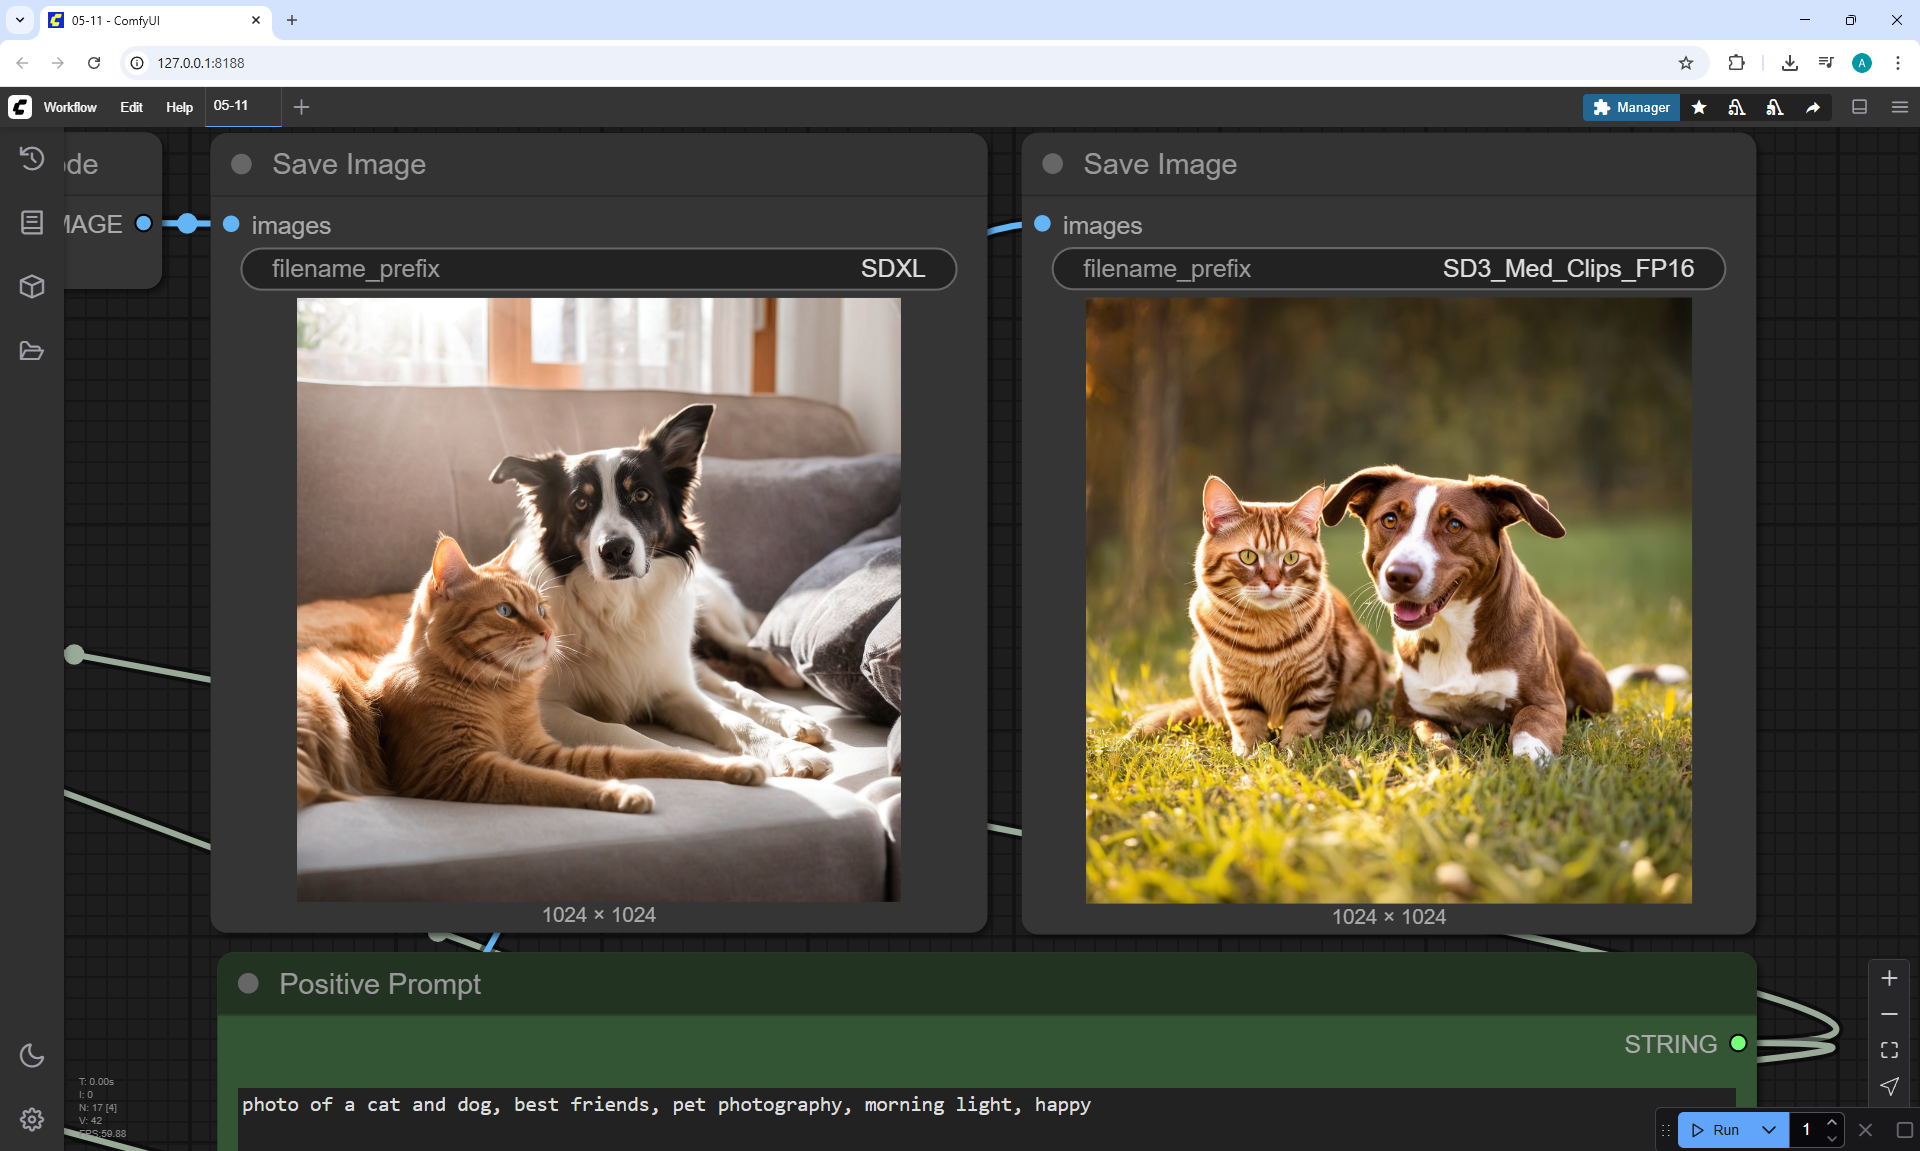Toggle collapse dot on Positive Prompt node

249,984
